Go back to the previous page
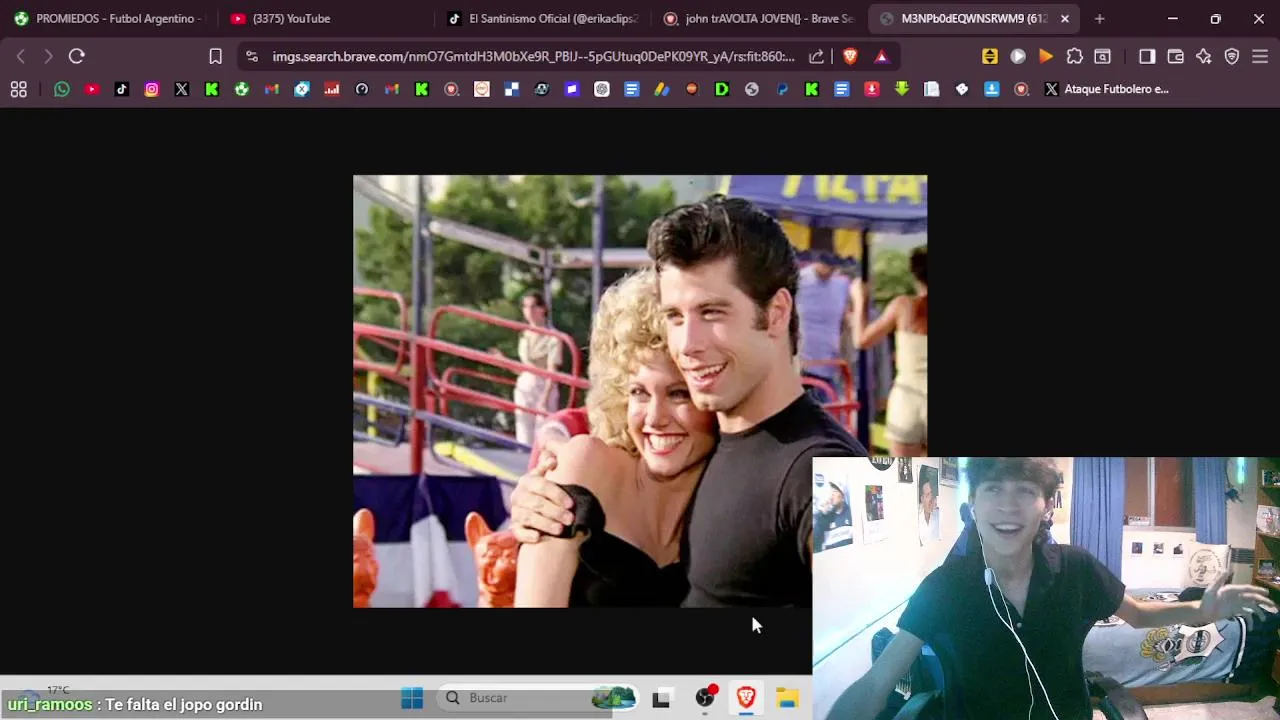Viewport: 1280px width, 720px height. pos(21,57)
